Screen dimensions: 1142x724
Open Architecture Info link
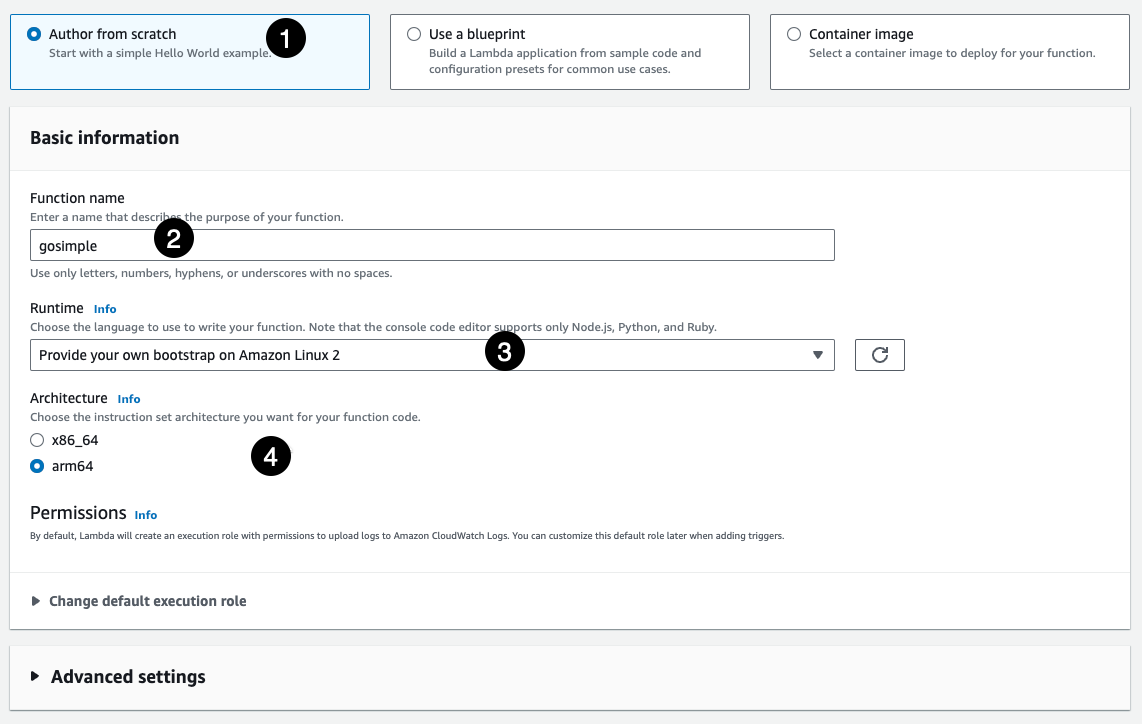point(129,399)
